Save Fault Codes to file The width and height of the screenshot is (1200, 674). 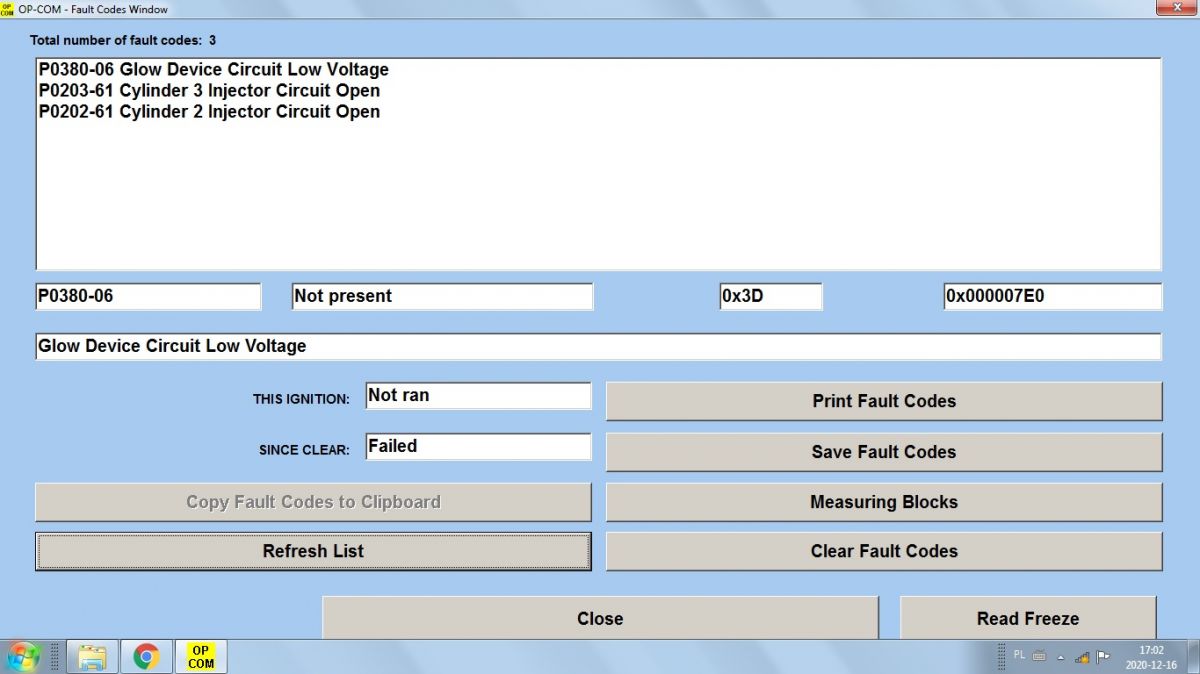point(884,452)
